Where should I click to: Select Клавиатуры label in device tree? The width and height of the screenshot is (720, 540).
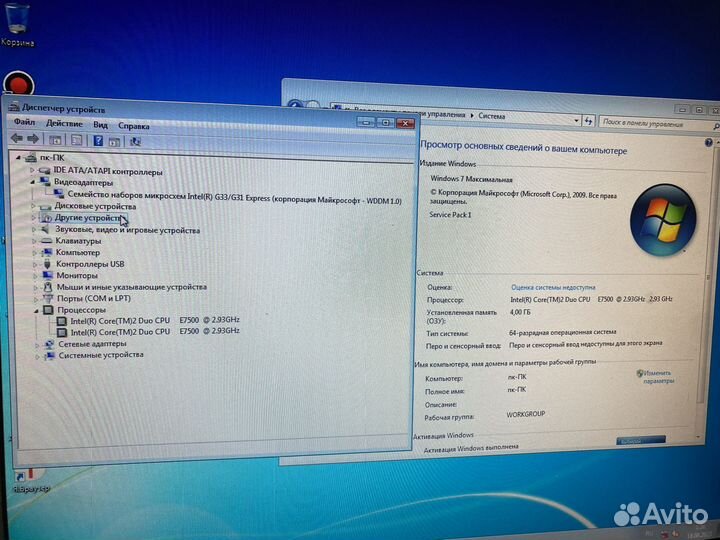pos(78,241)
